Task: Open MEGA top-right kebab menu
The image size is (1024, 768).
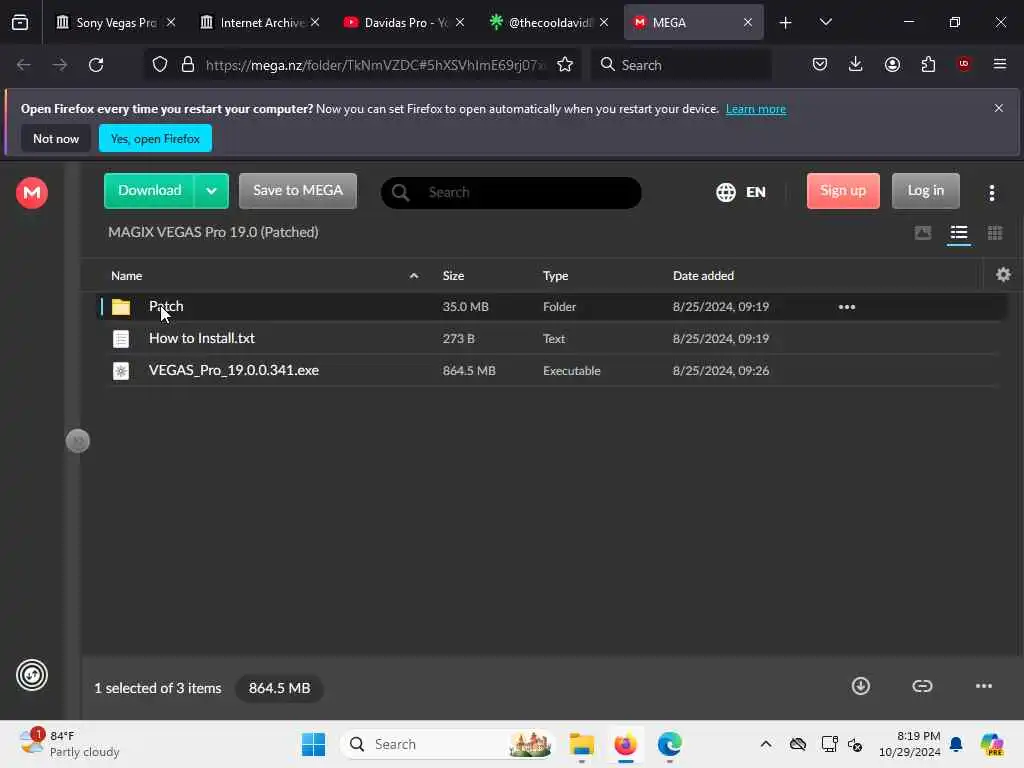Action: point(991,192)
